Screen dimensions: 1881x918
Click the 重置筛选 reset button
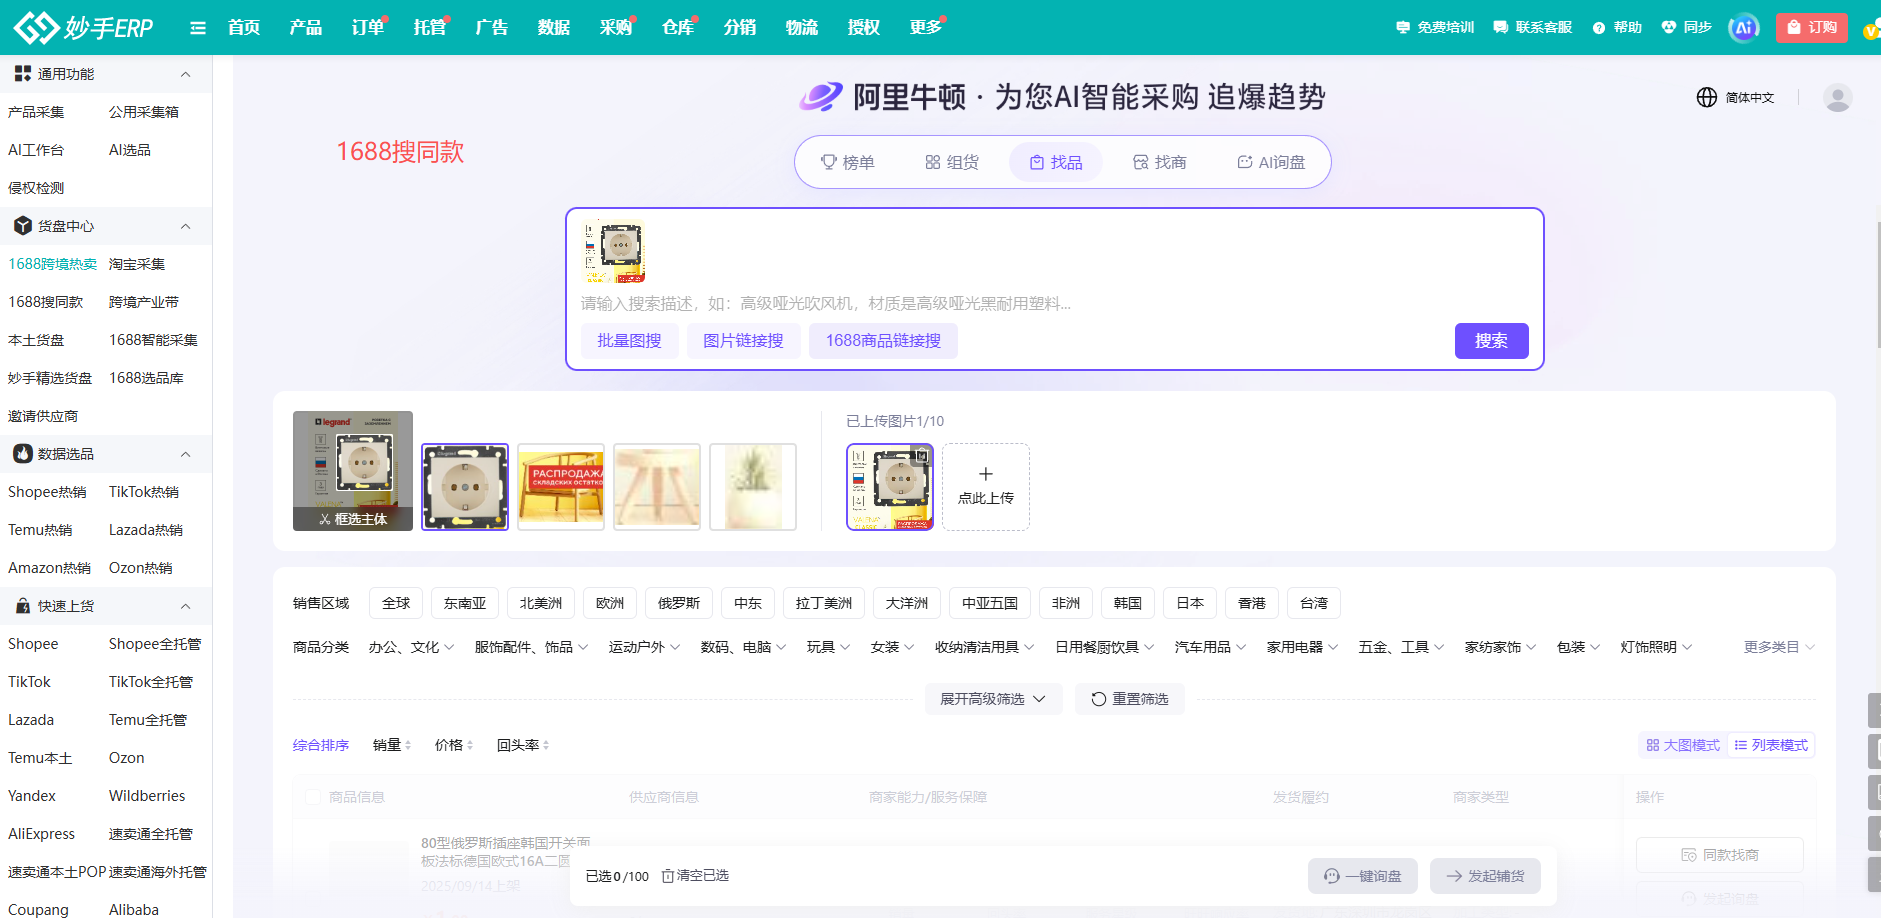(1130, 699)
